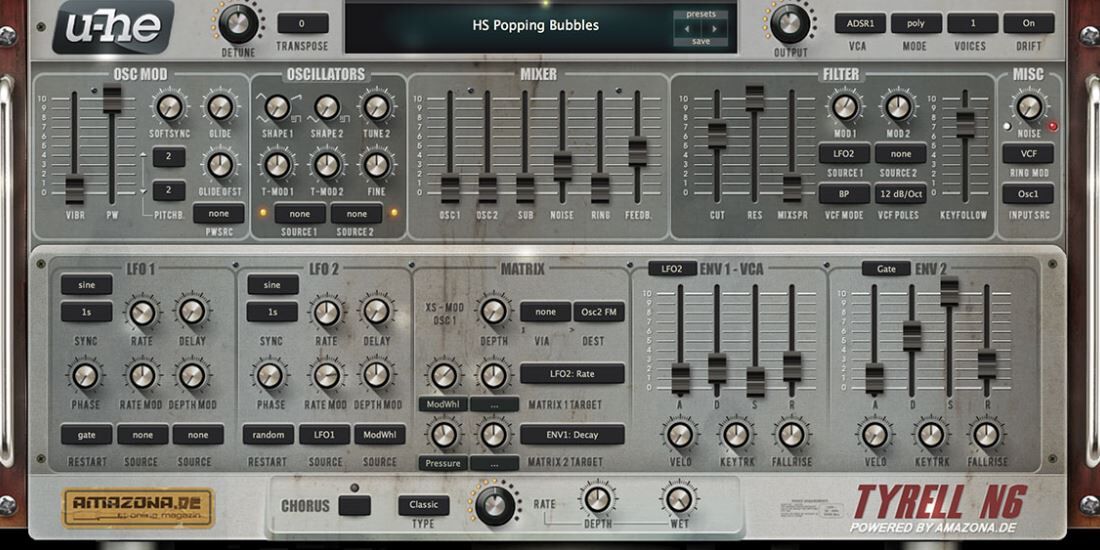Image resolution: width=1100 pixels, height=550 pixels.
Task: Click the LFO 2 Phase knob
Action: tap(271, 375)
